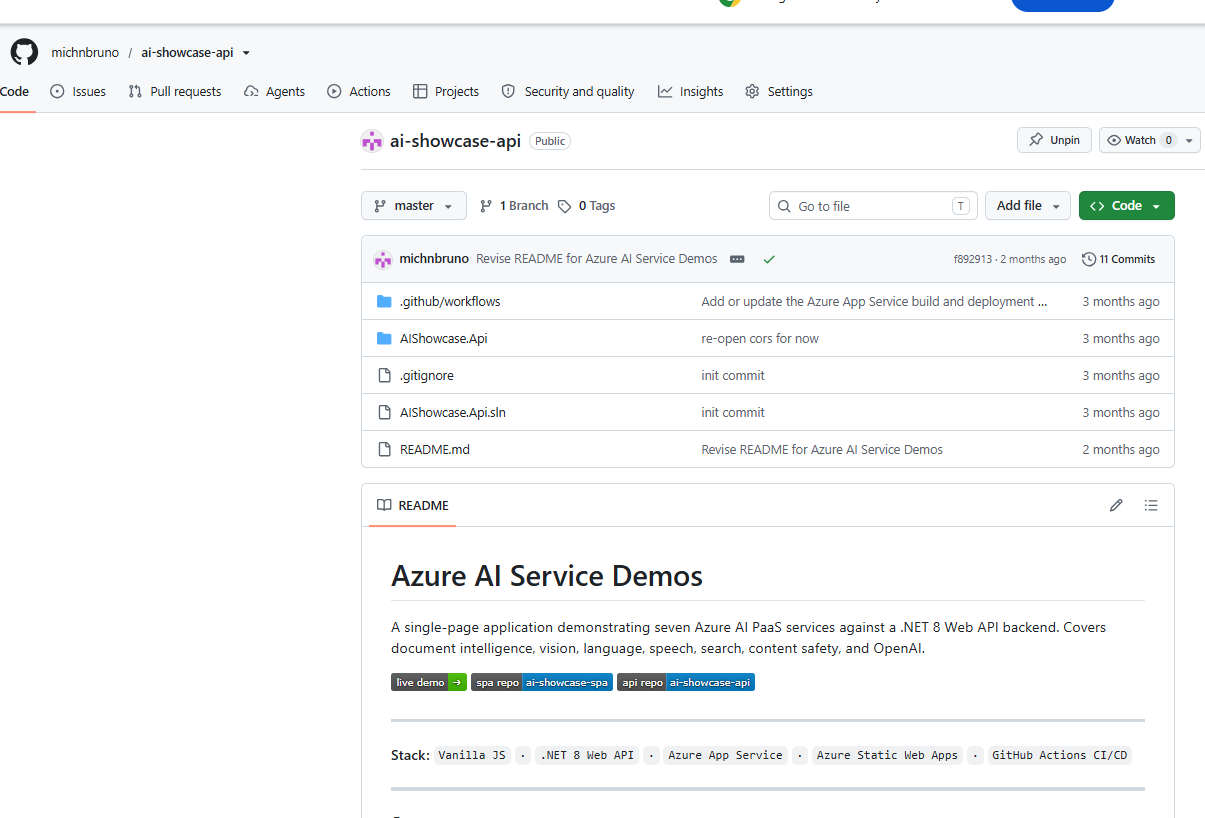This screenshot has width=1205, height=818.
Task: Select the README tab in file viewer
Action: coord(413,505)
